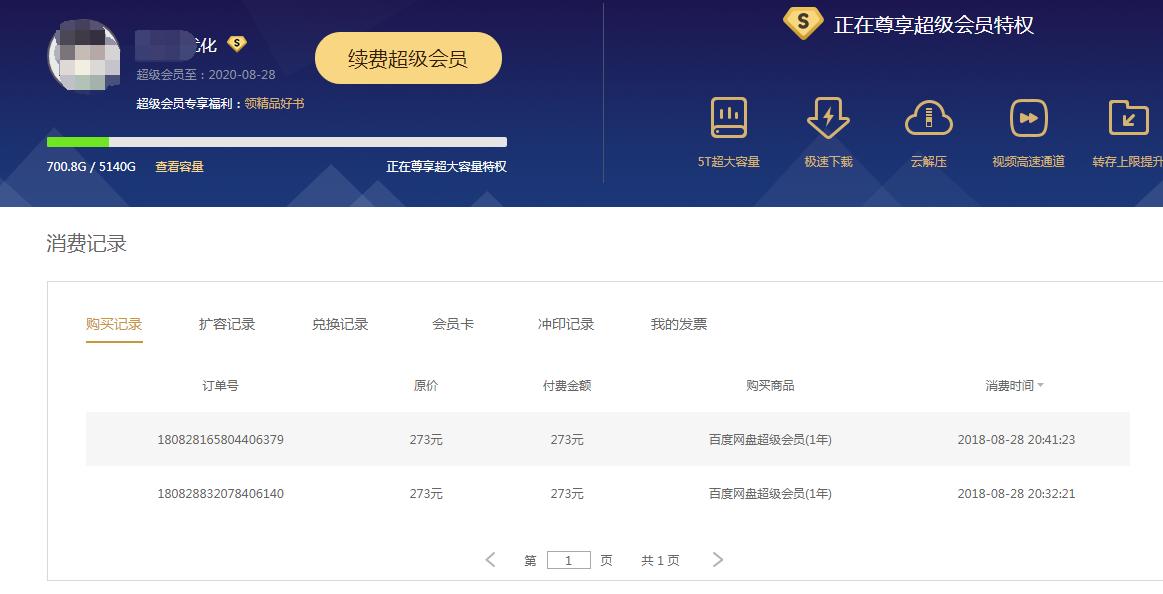The height and width of the screenshot is (594, 1163).
Task: Select the 购买记录 tab
Action: (114, 324)
